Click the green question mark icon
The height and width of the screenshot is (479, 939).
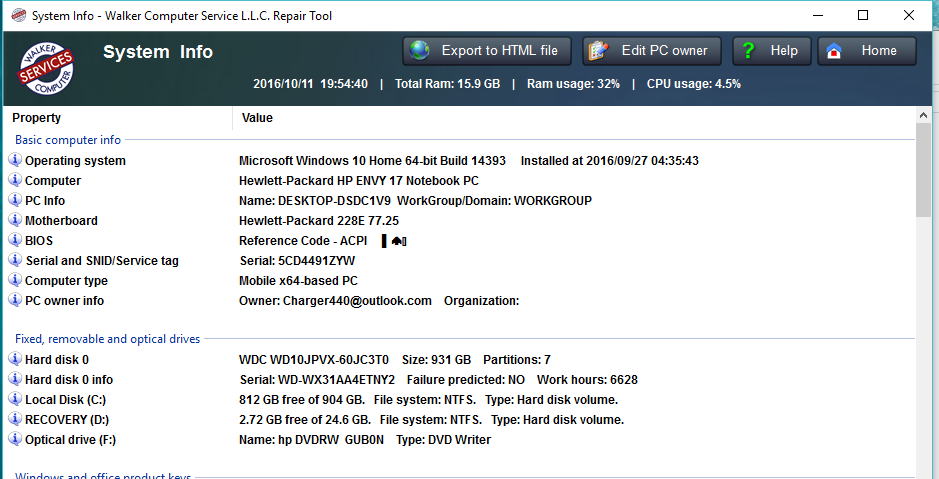pyautogui.click(x=747, y=51)
